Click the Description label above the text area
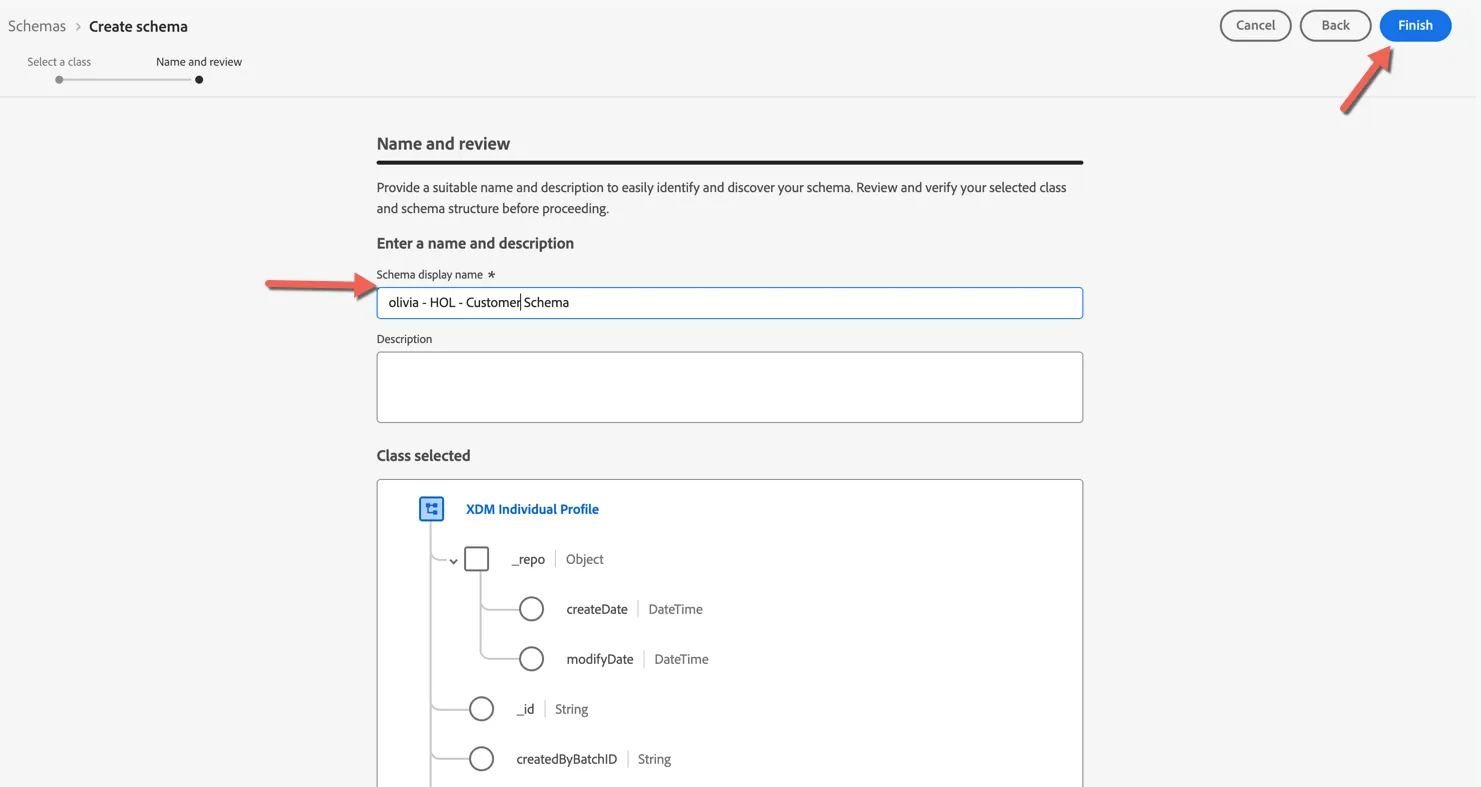The width and height of the screenshot is (1481, 787). 404,339
